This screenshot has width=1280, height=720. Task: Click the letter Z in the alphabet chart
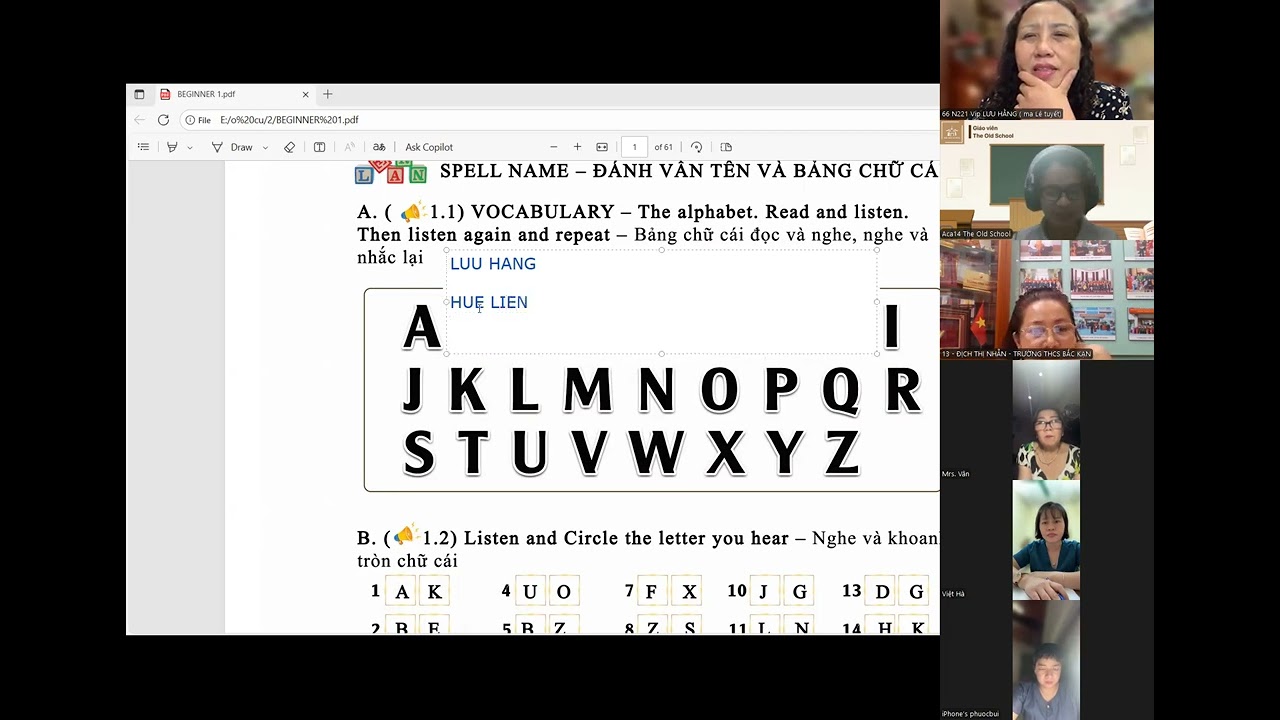(x=842, y=453)
